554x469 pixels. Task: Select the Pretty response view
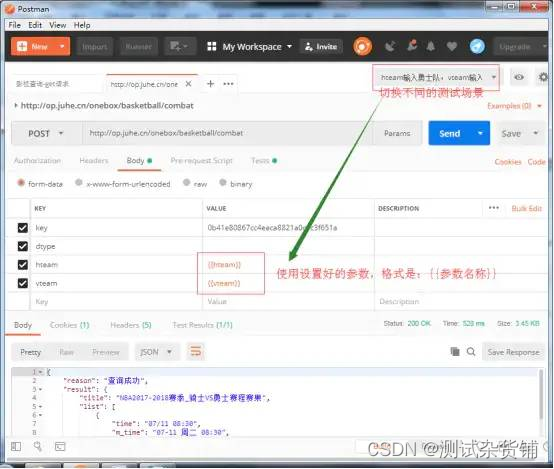30,352
